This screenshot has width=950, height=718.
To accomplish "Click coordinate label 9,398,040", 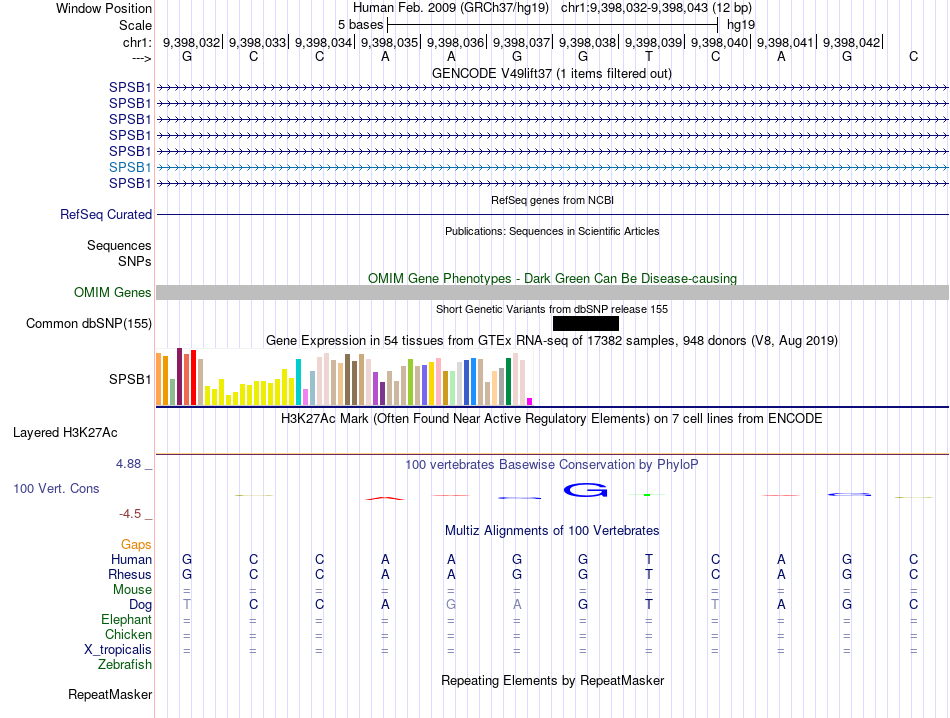I will click(x=720, y=42).
